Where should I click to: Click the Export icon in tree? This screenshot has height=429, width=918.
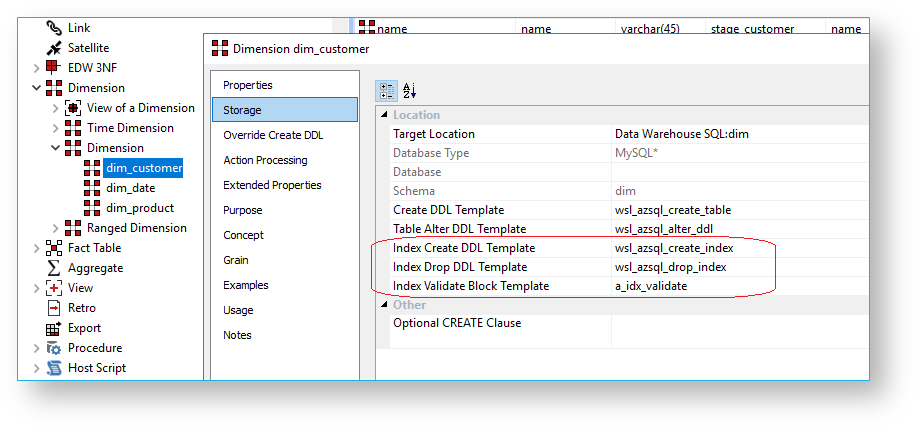pos(54,328)
